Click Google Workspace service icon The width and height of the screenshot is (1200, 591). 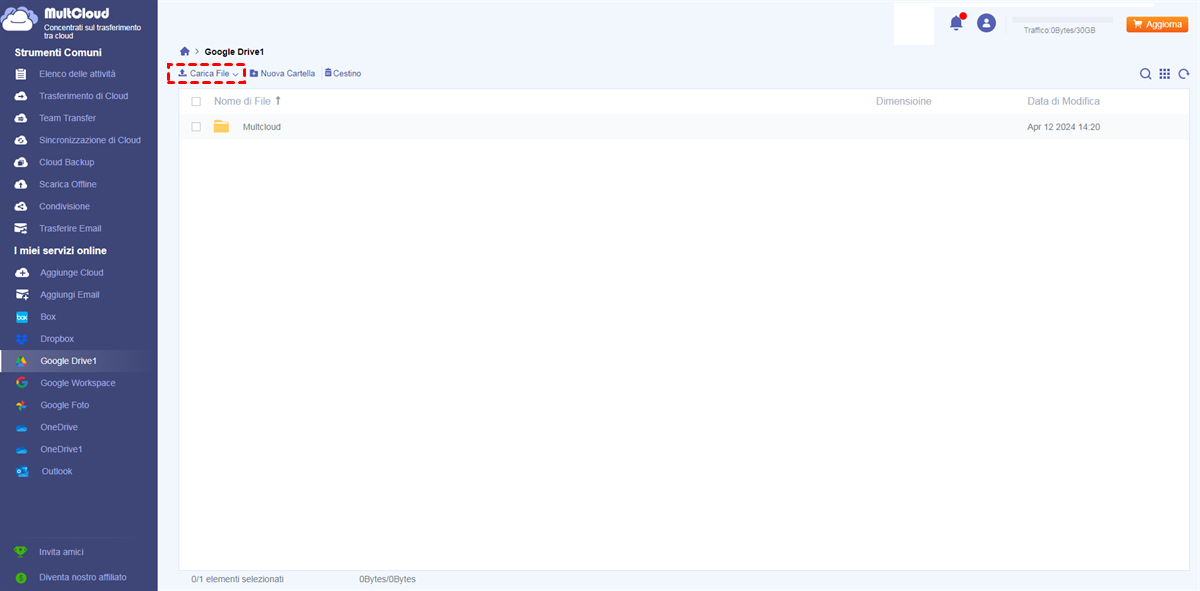tap(21, 383)
